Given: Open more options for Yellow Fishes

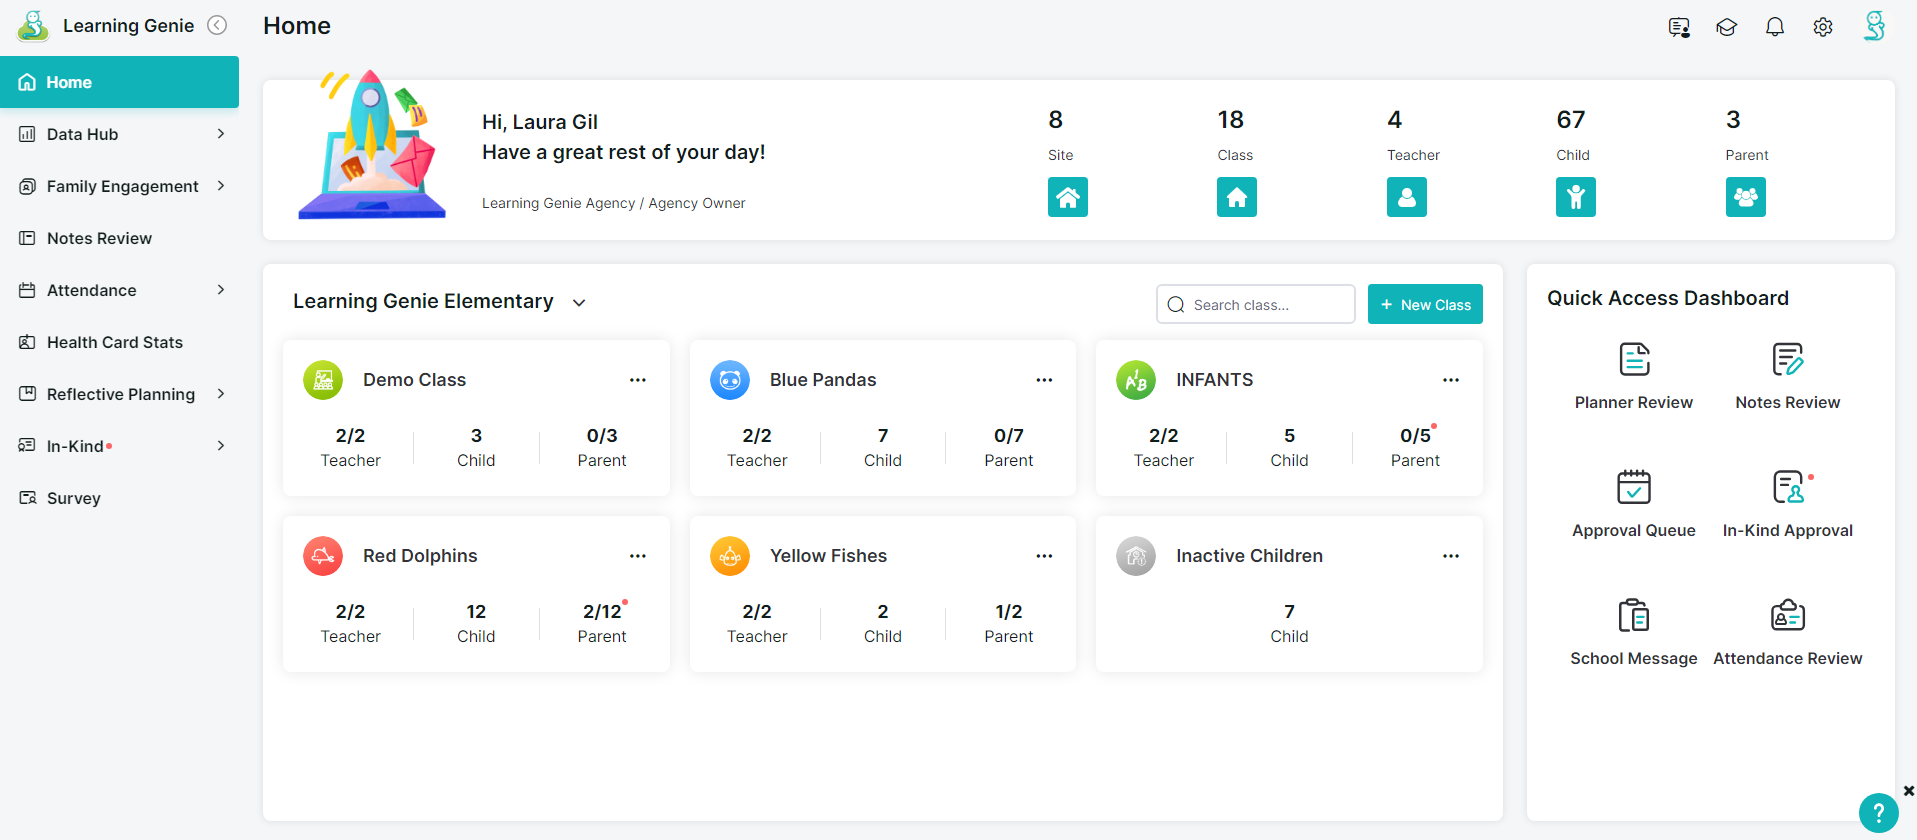Looking at the screenshot, I should 1044,556.
